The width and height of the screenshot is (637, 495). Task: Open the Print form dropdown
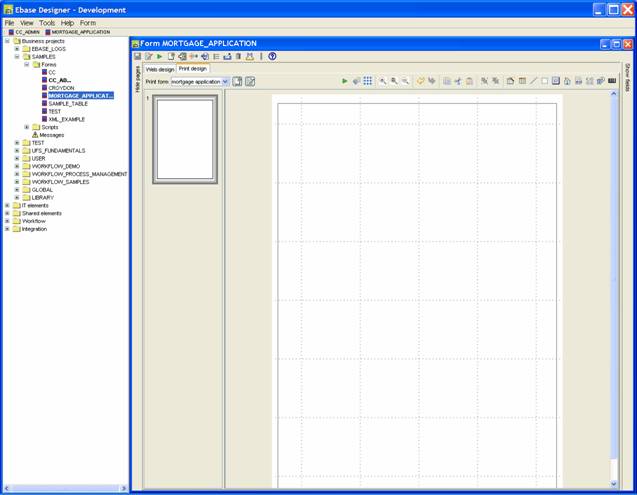pos(225,81)
